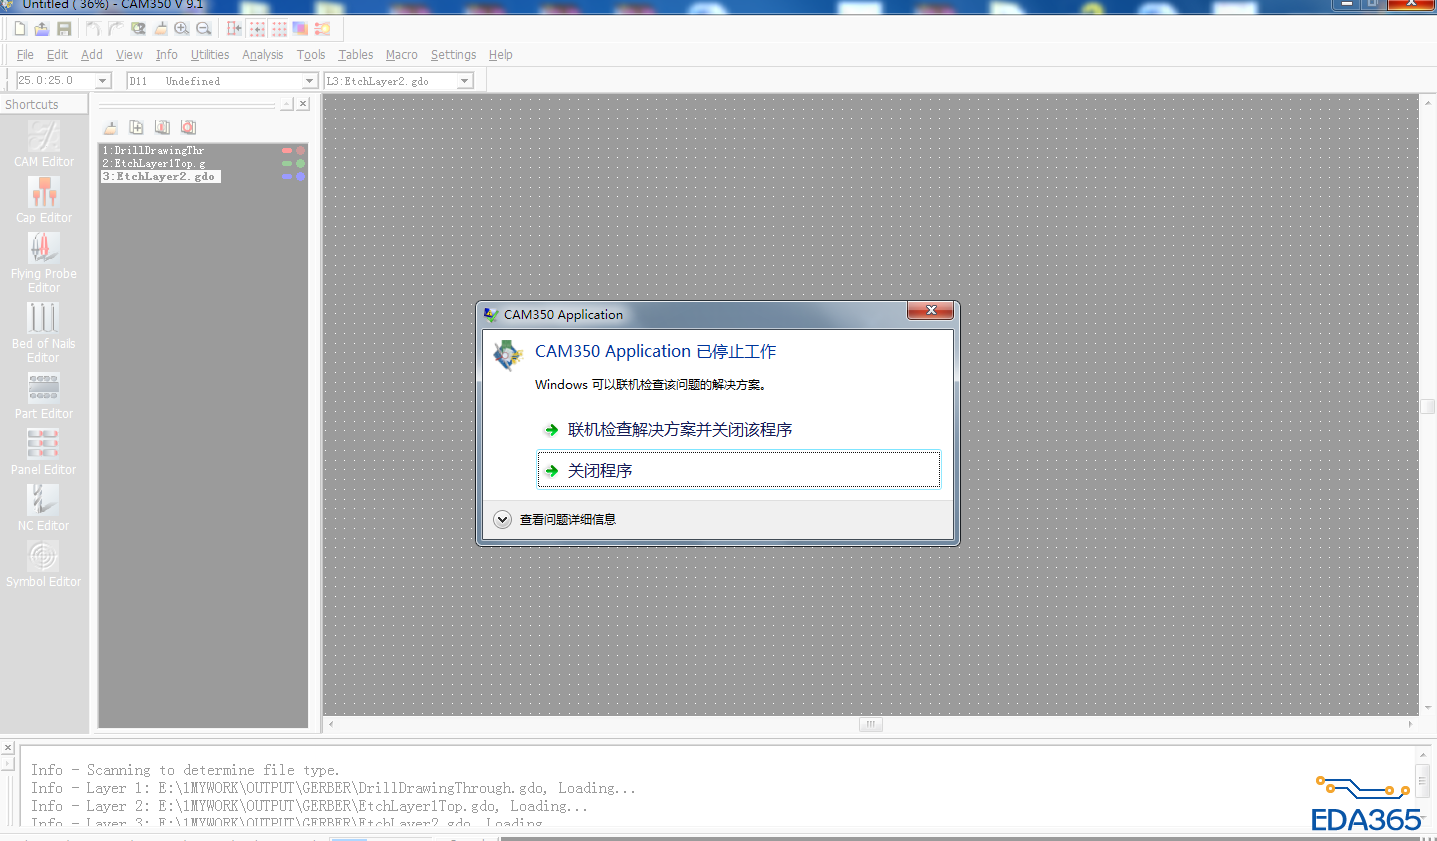
Task: Launch the NC Editor
Action: click(x=44, y=508)
